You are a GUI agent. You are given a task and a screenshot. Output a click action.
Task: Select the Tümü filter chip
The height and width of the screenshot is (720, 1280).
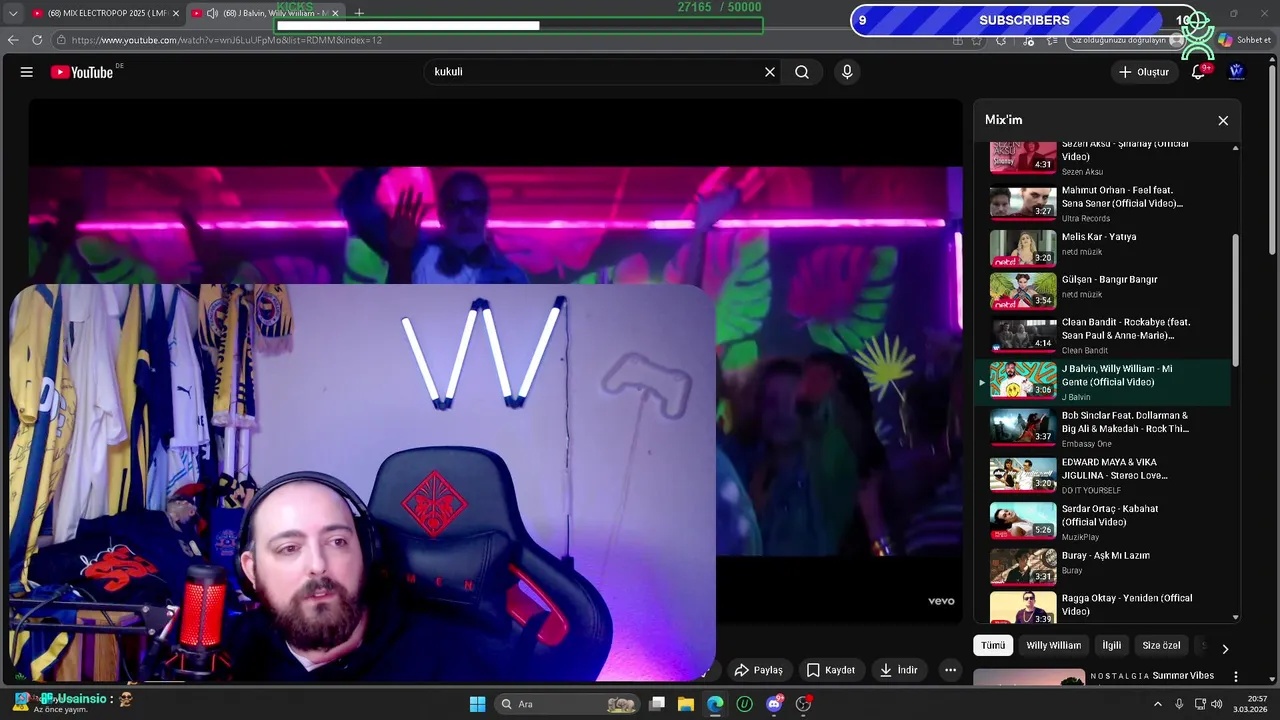tap(993, 646)
